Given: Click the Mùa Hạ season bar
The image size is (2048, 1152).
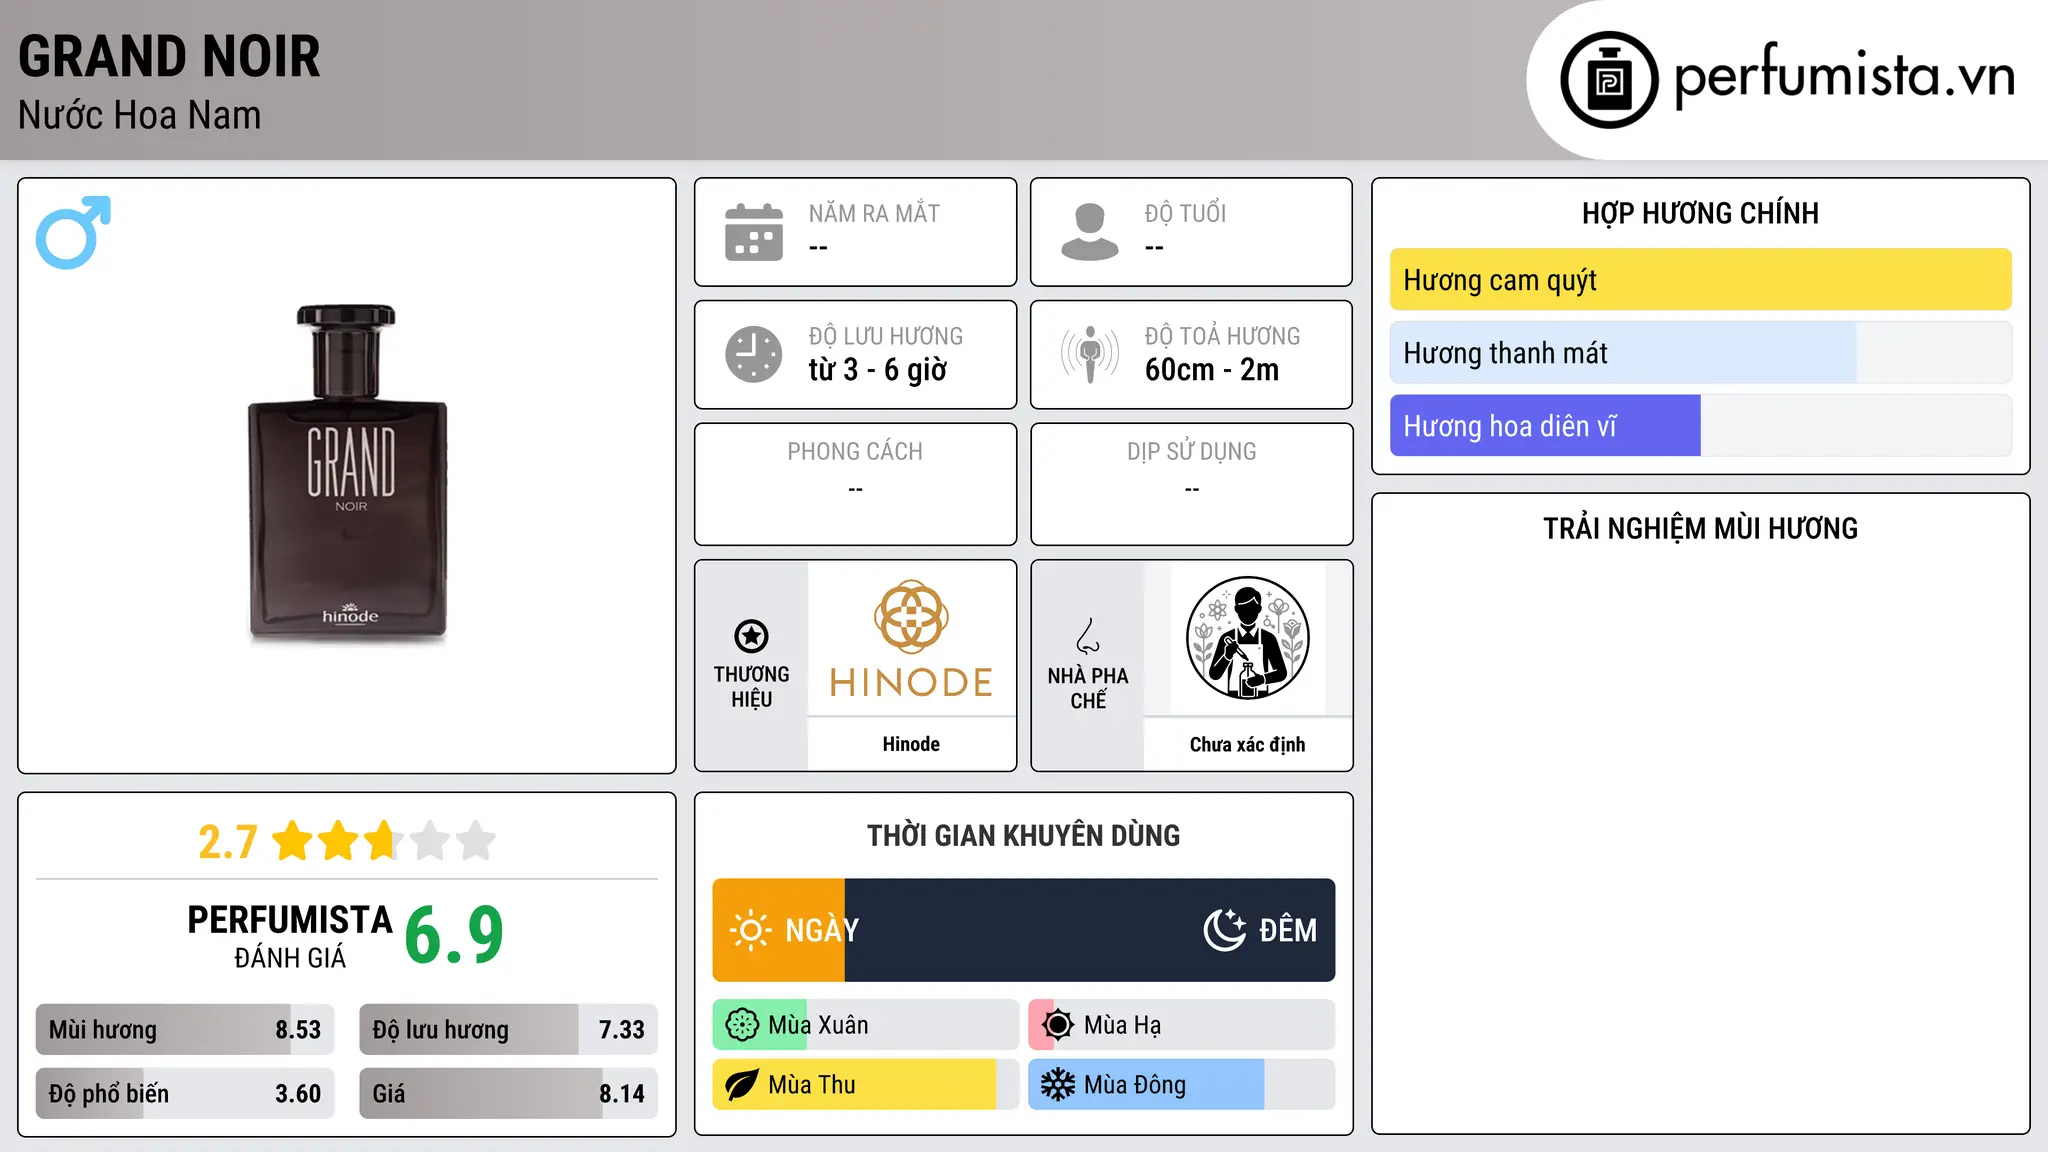Looking at the screenshot, I should 1182,1025.
